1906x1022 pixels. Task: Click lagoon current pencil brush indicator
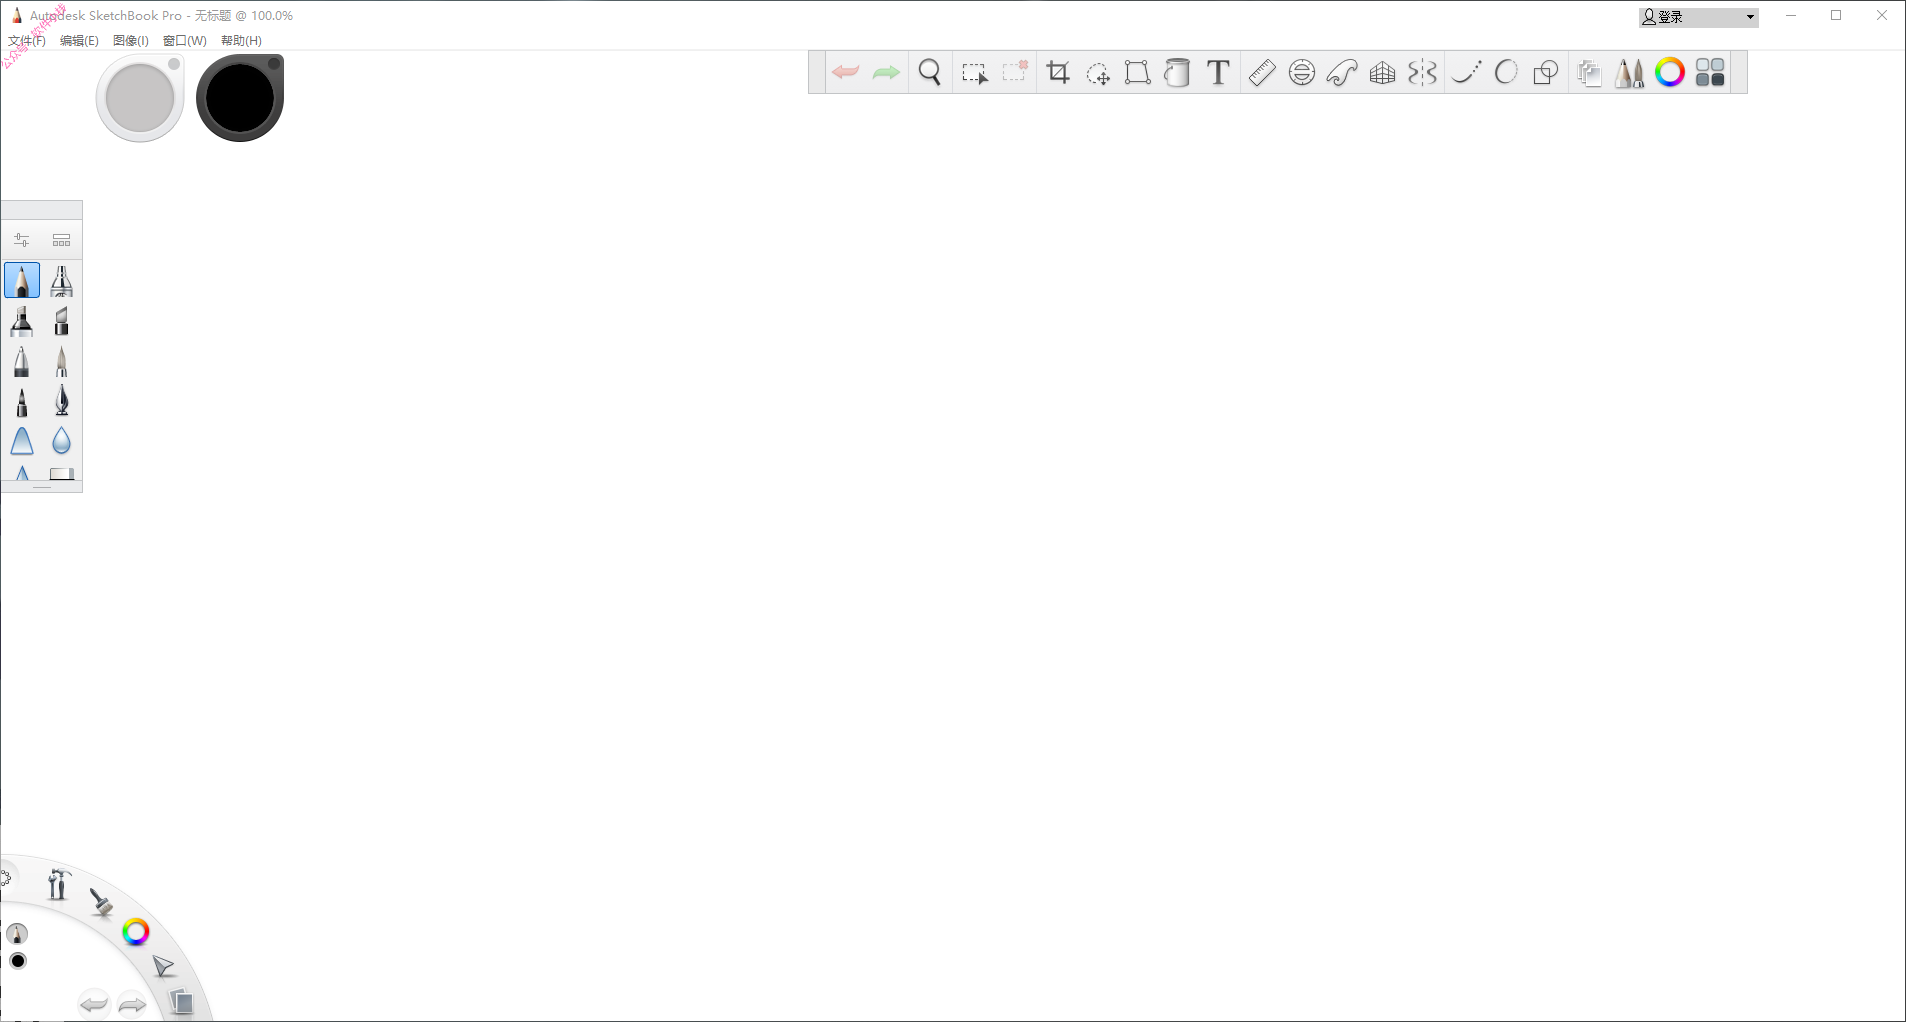click(17, 933)
